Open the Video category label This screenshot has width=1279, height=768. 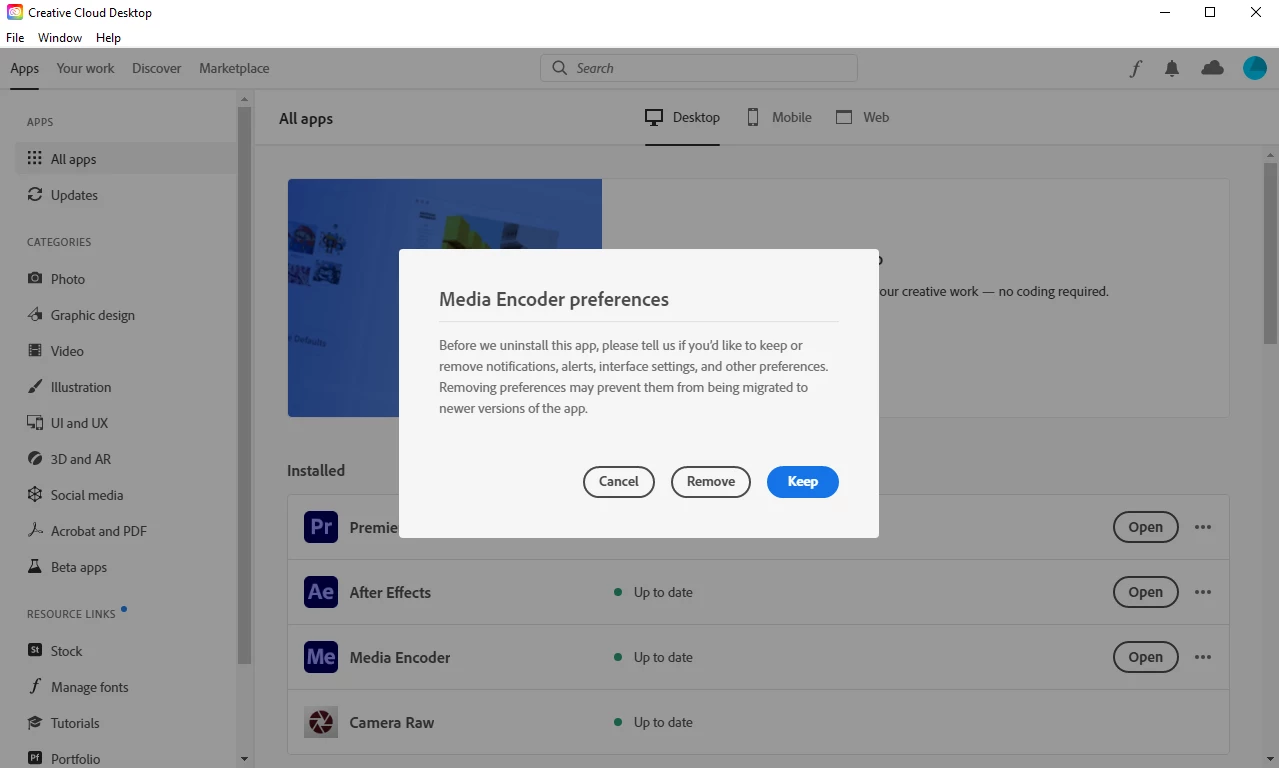(x=67, y=351)
